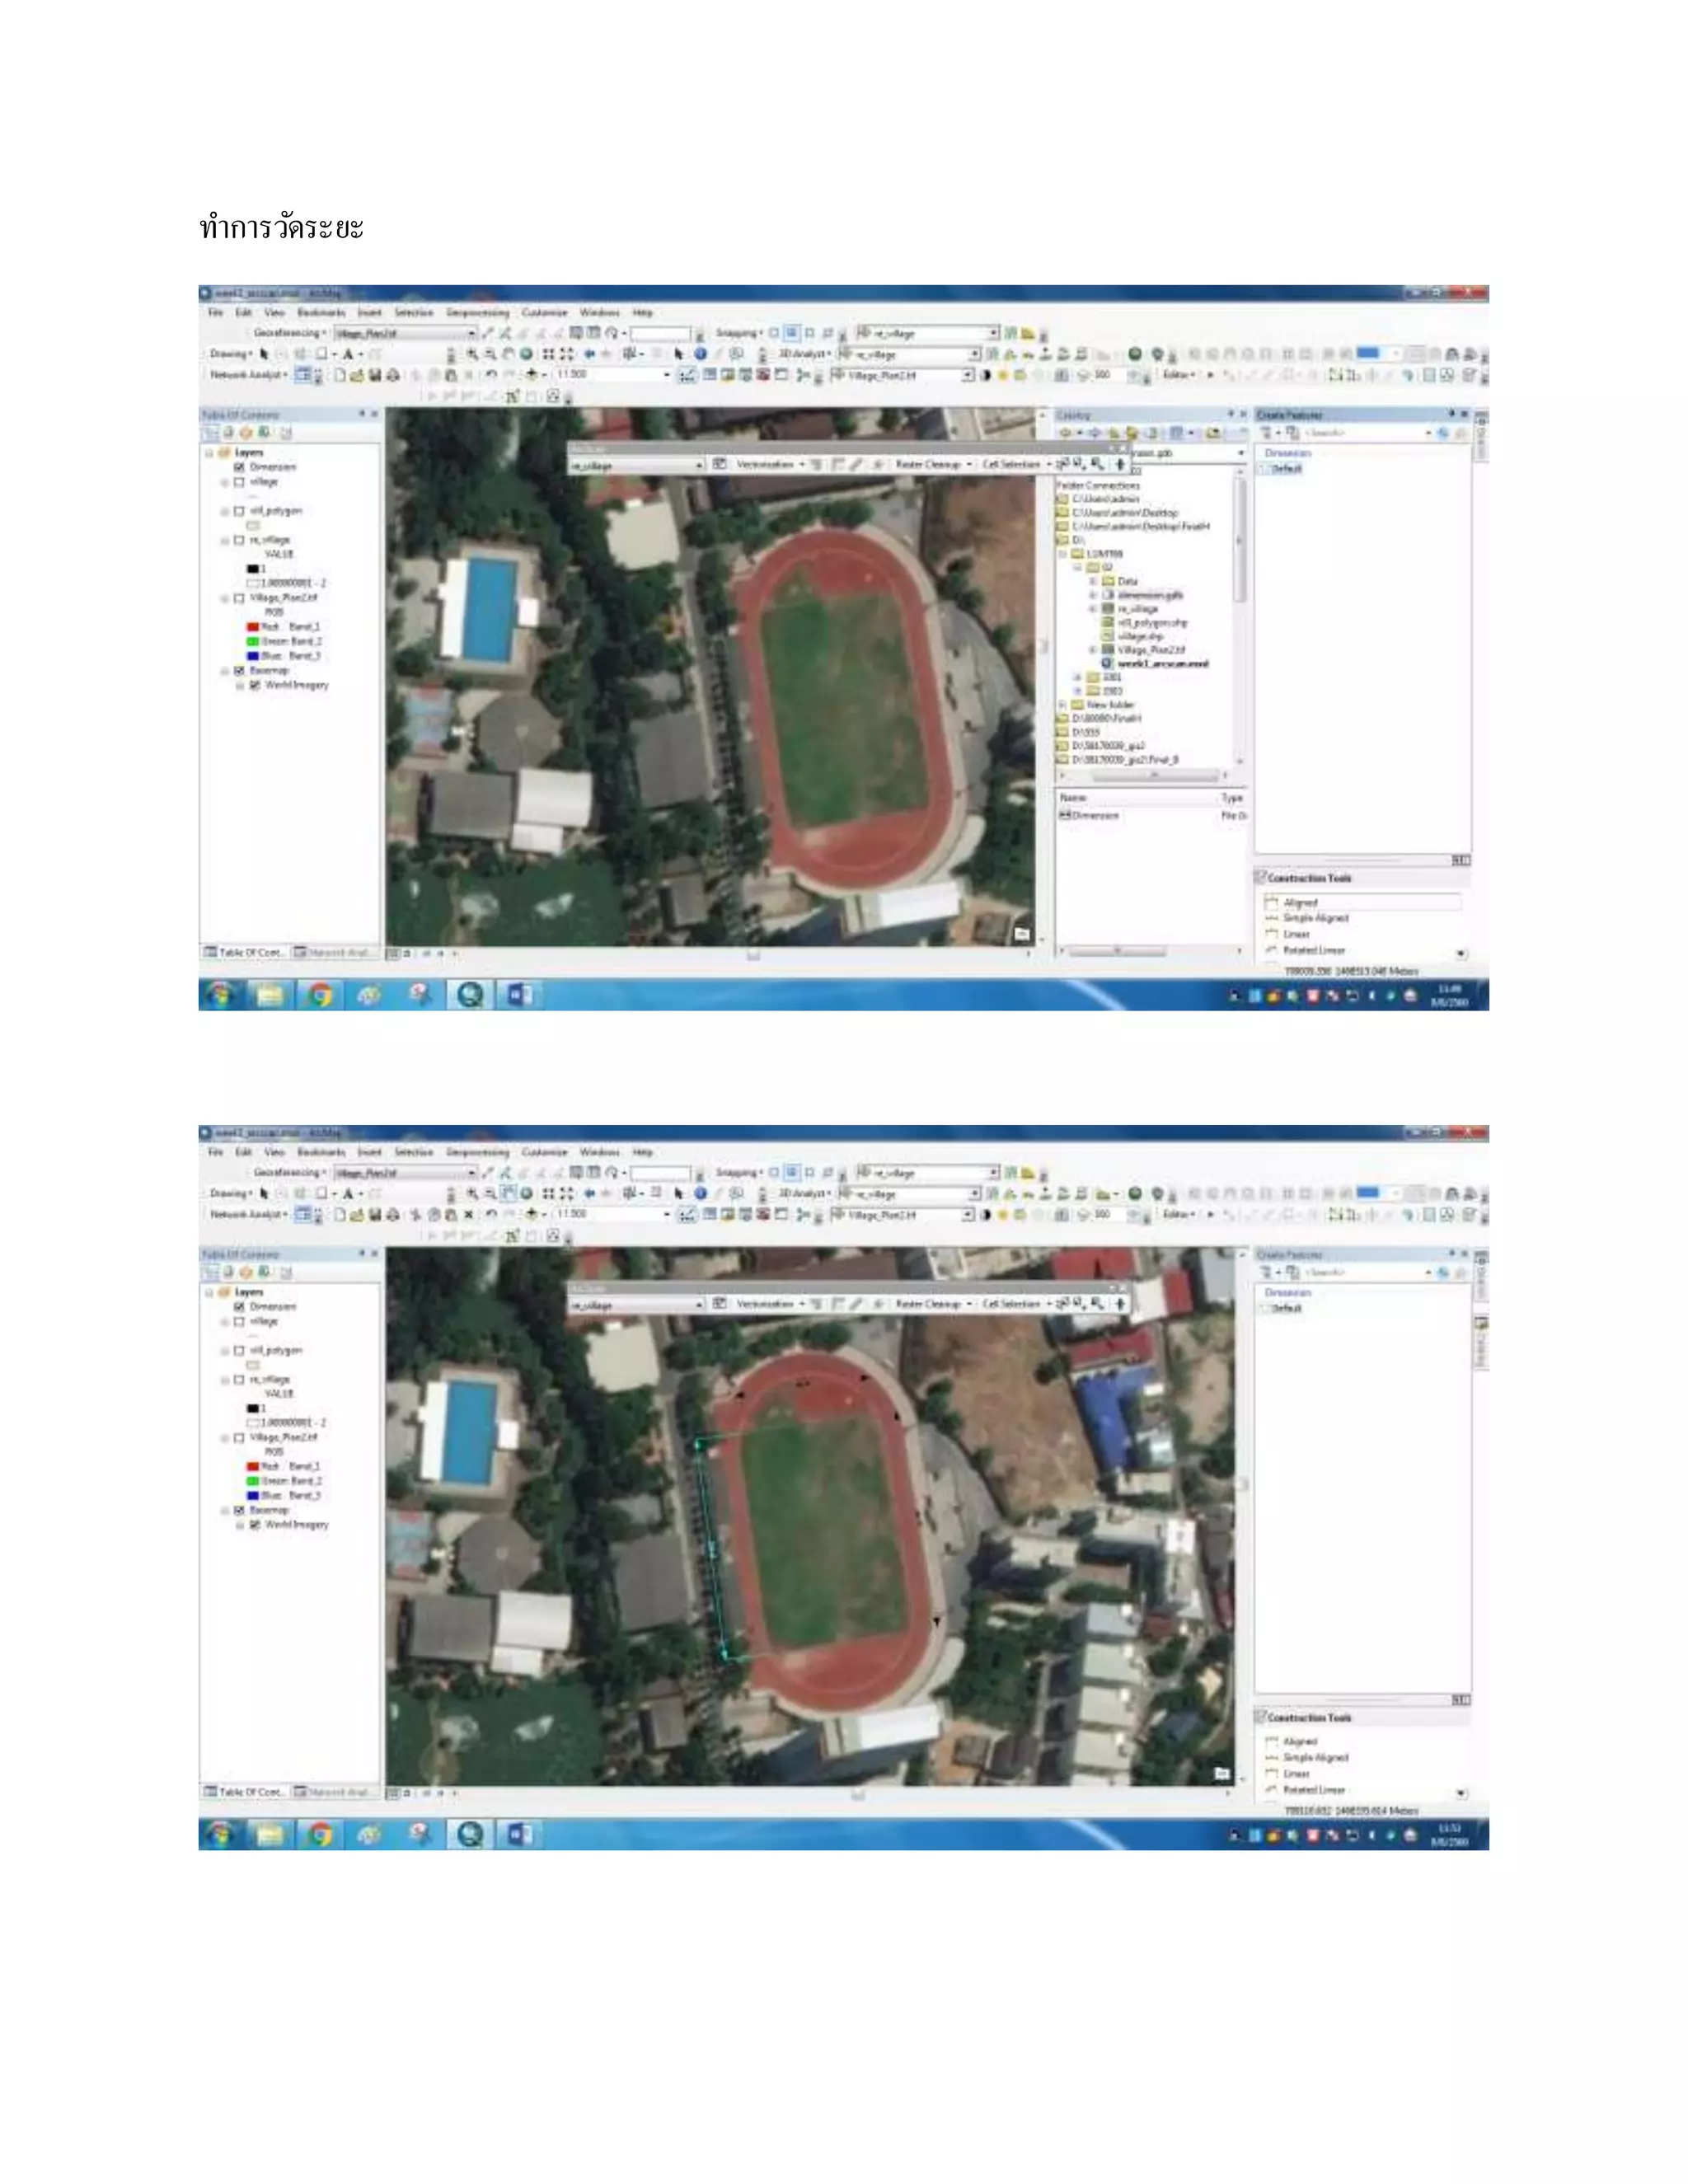
Task: Enable the vill_polygon layer in upper contents list
Action: click(239, 511)
